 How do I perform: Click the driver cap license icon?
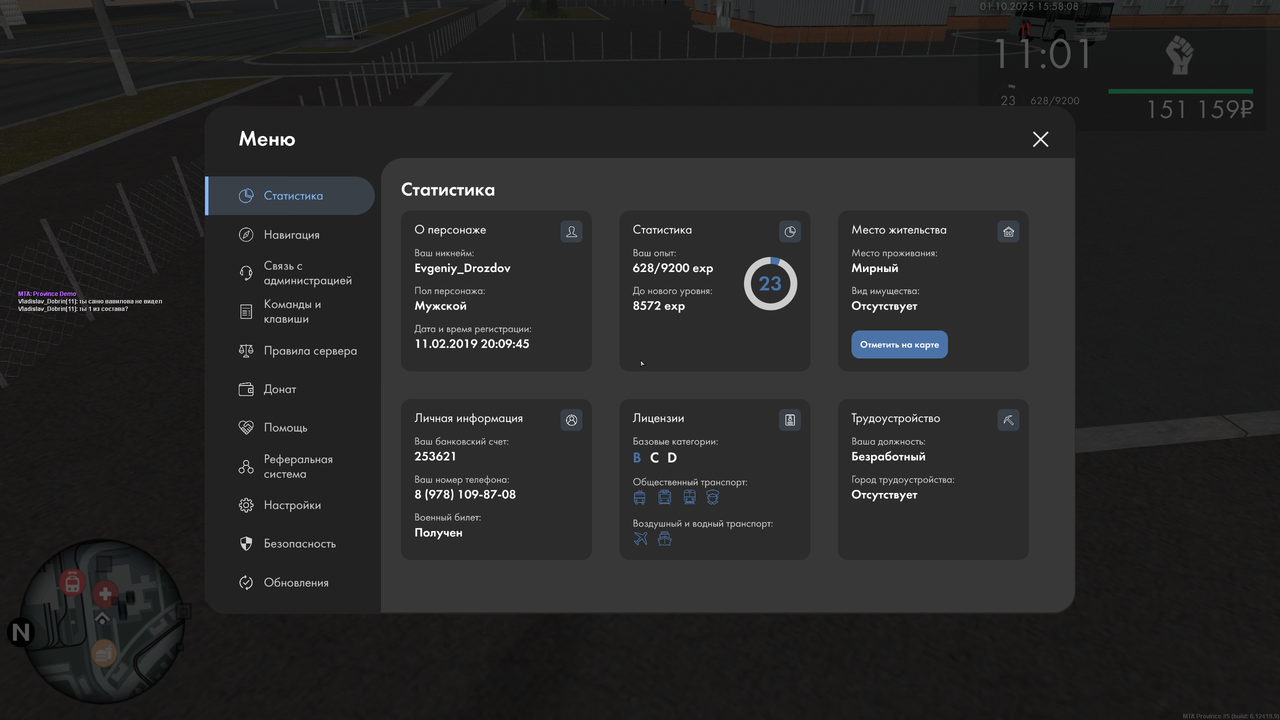712,497
